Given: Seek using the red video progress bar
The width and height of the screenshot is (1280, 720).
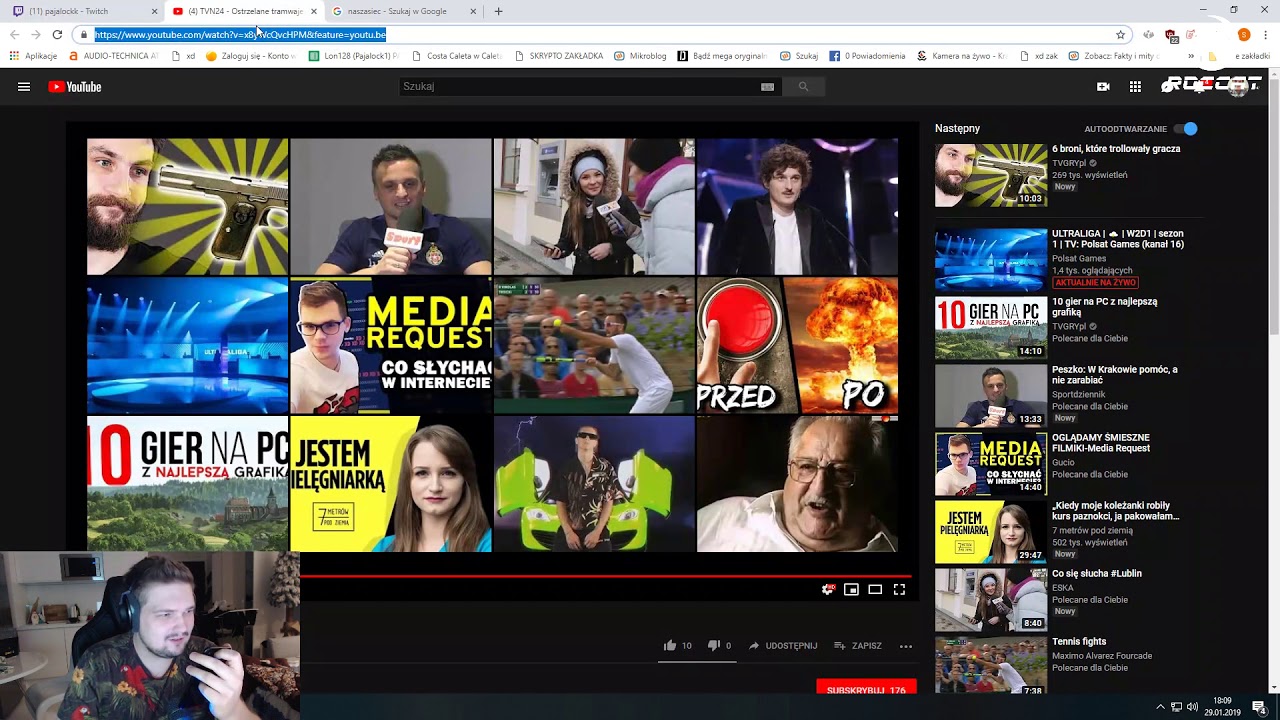Looking at the screenshot, I should (605, 576).
